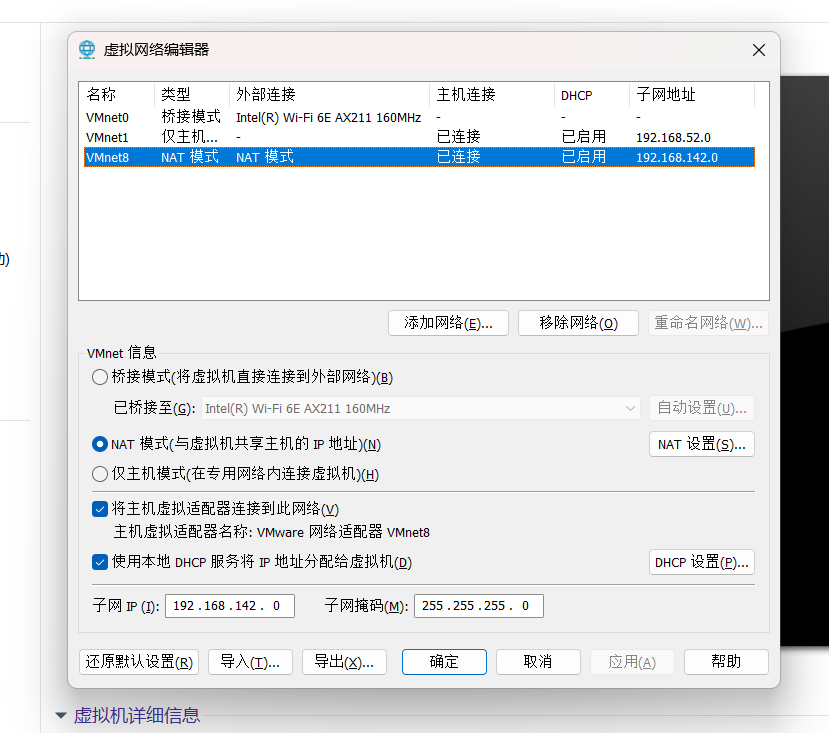
Task: Open NAT 设置 dialog
Action: (x=702, y=444)
